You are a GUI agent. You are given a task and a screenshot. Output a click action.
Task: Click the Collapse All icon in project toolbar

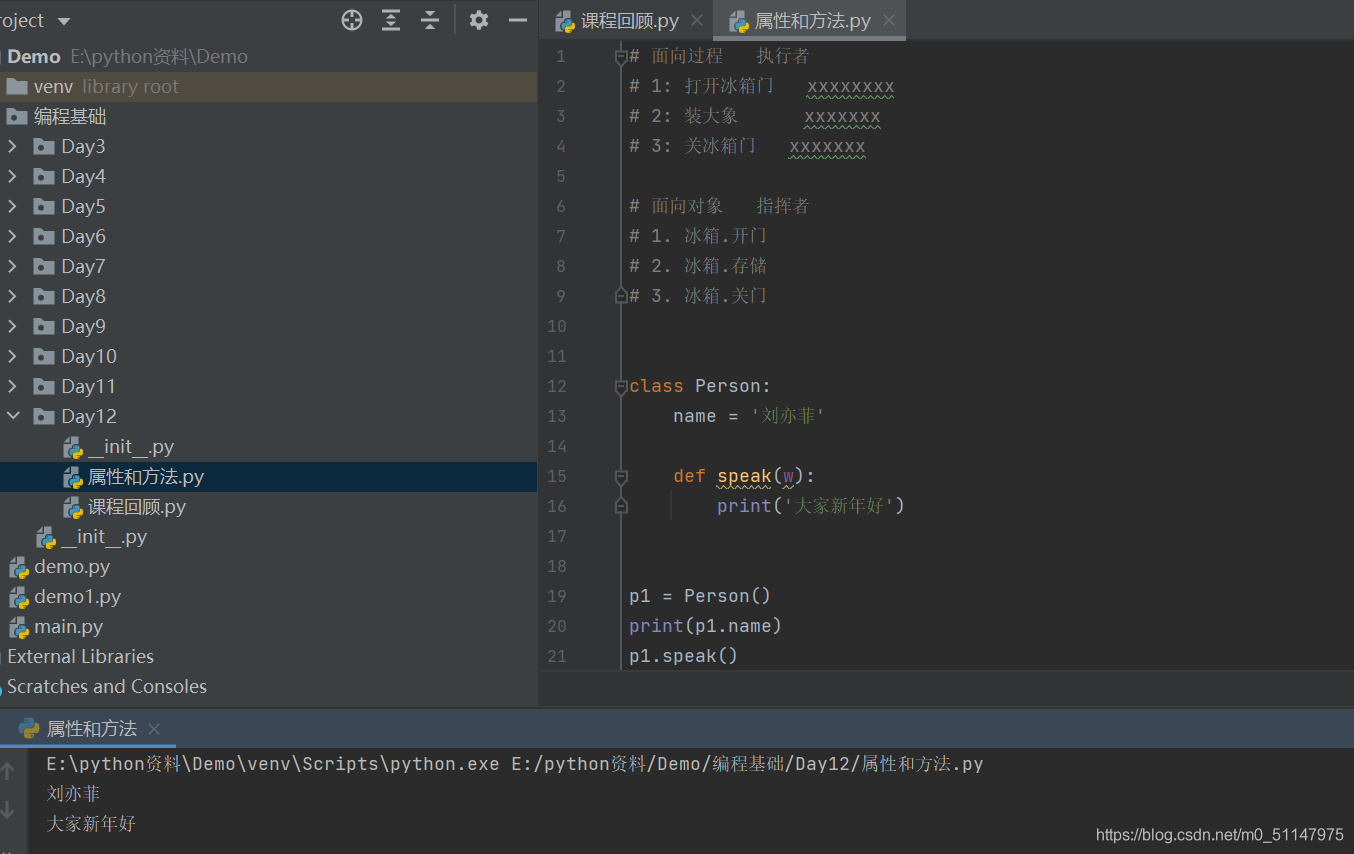click(x=430, y=20)
